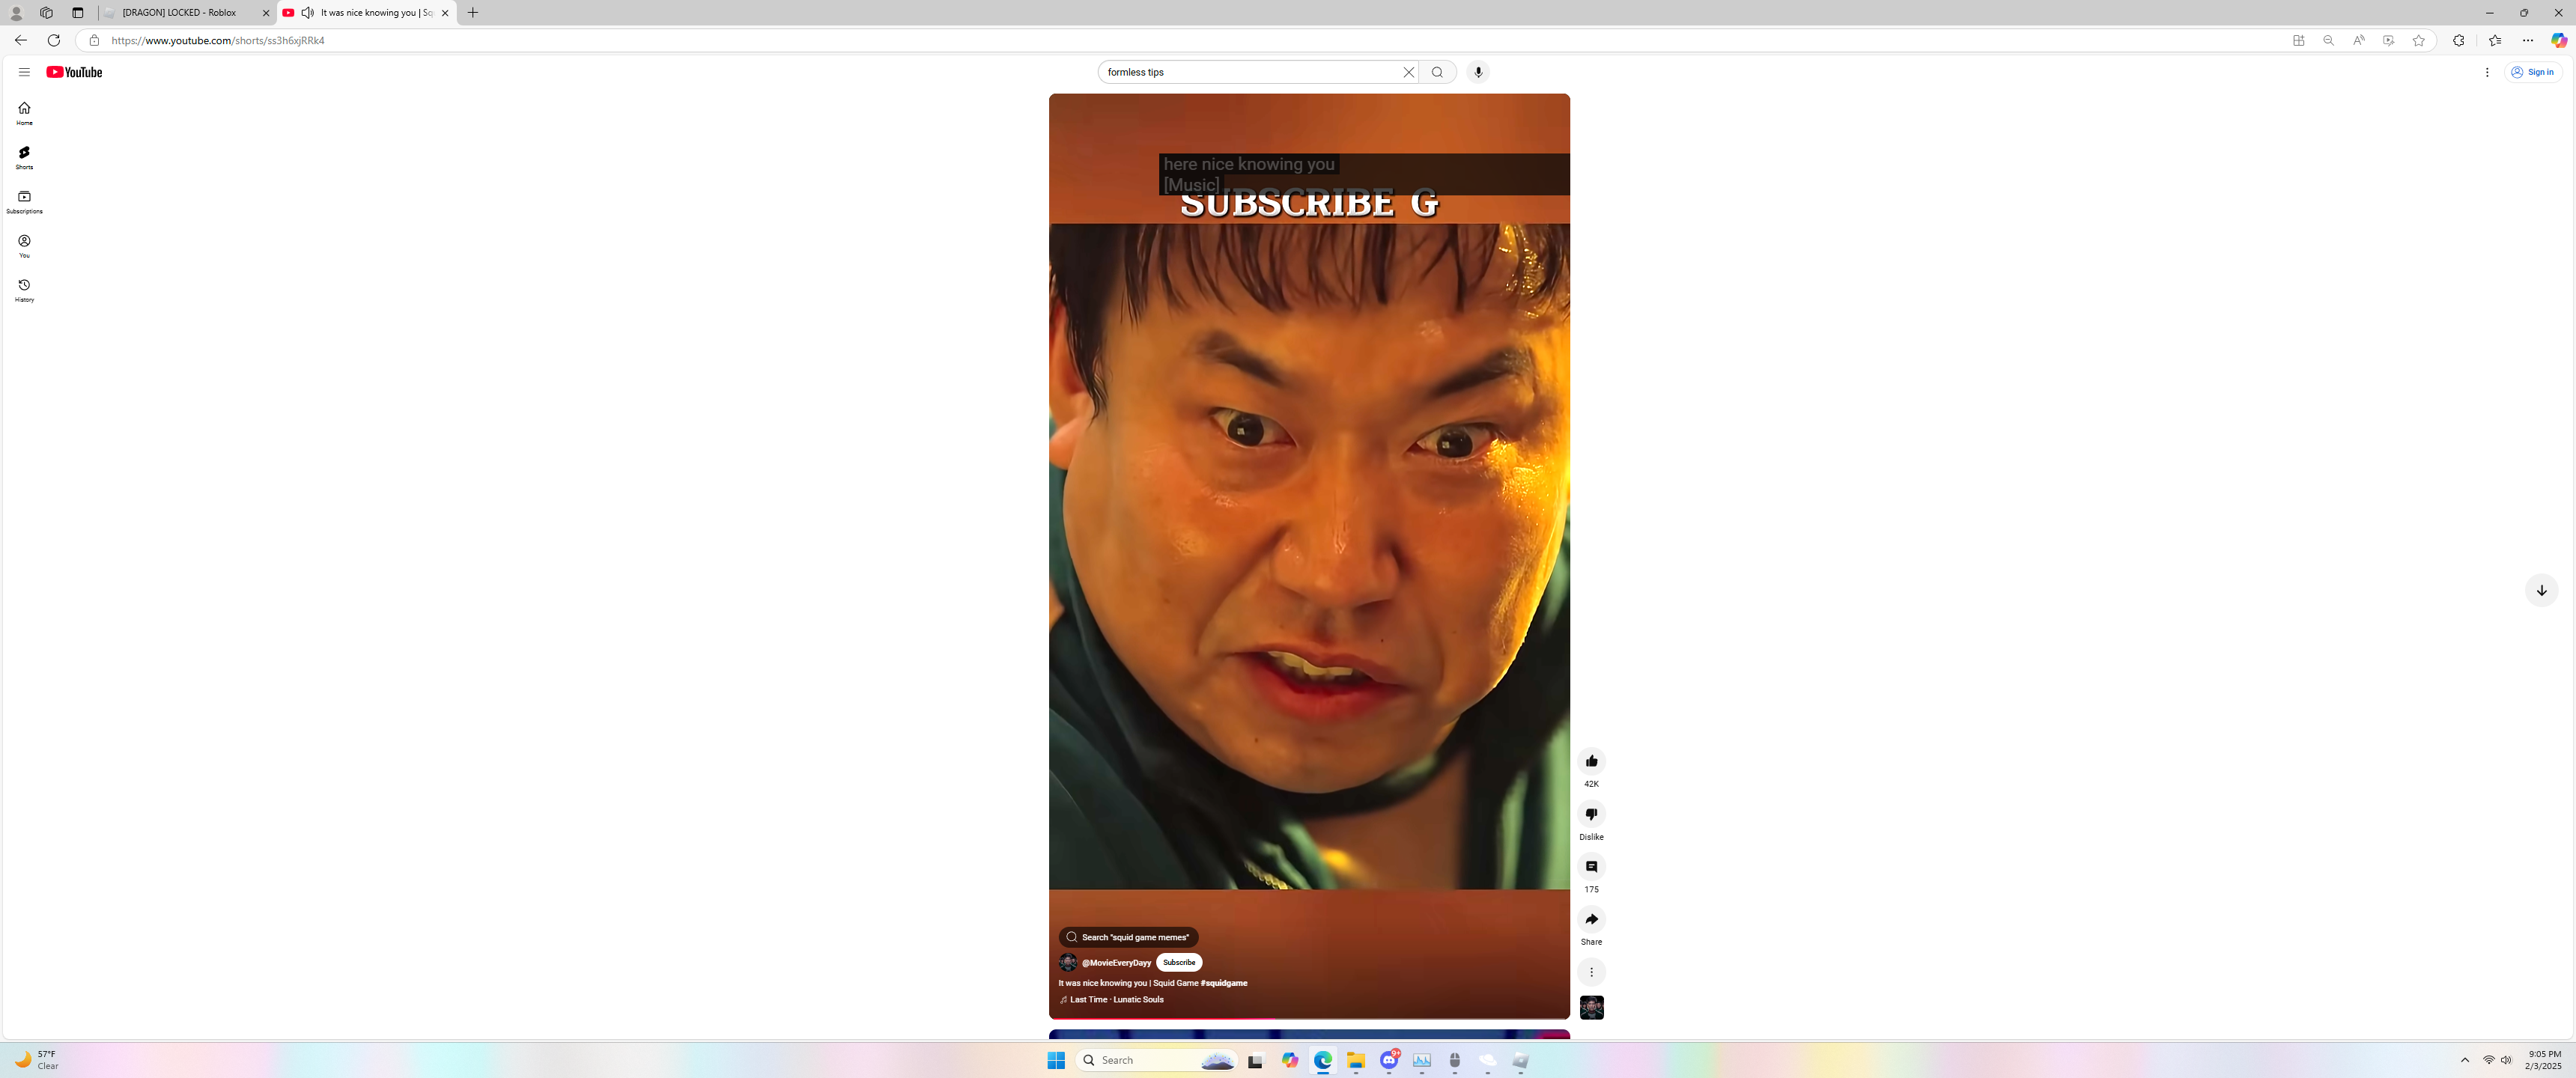Open the browser Extensions menu

(2458, 40)
